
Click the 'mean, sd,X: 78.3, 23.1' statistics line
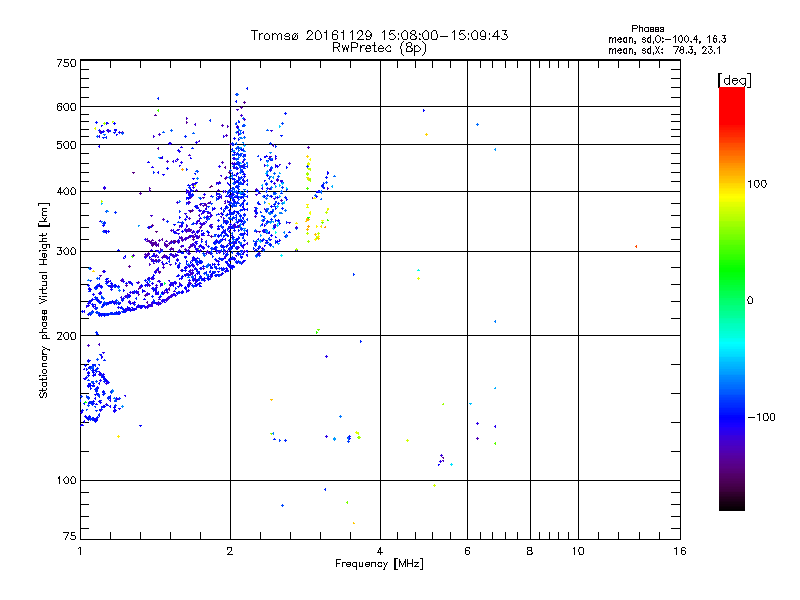point(664,50)
